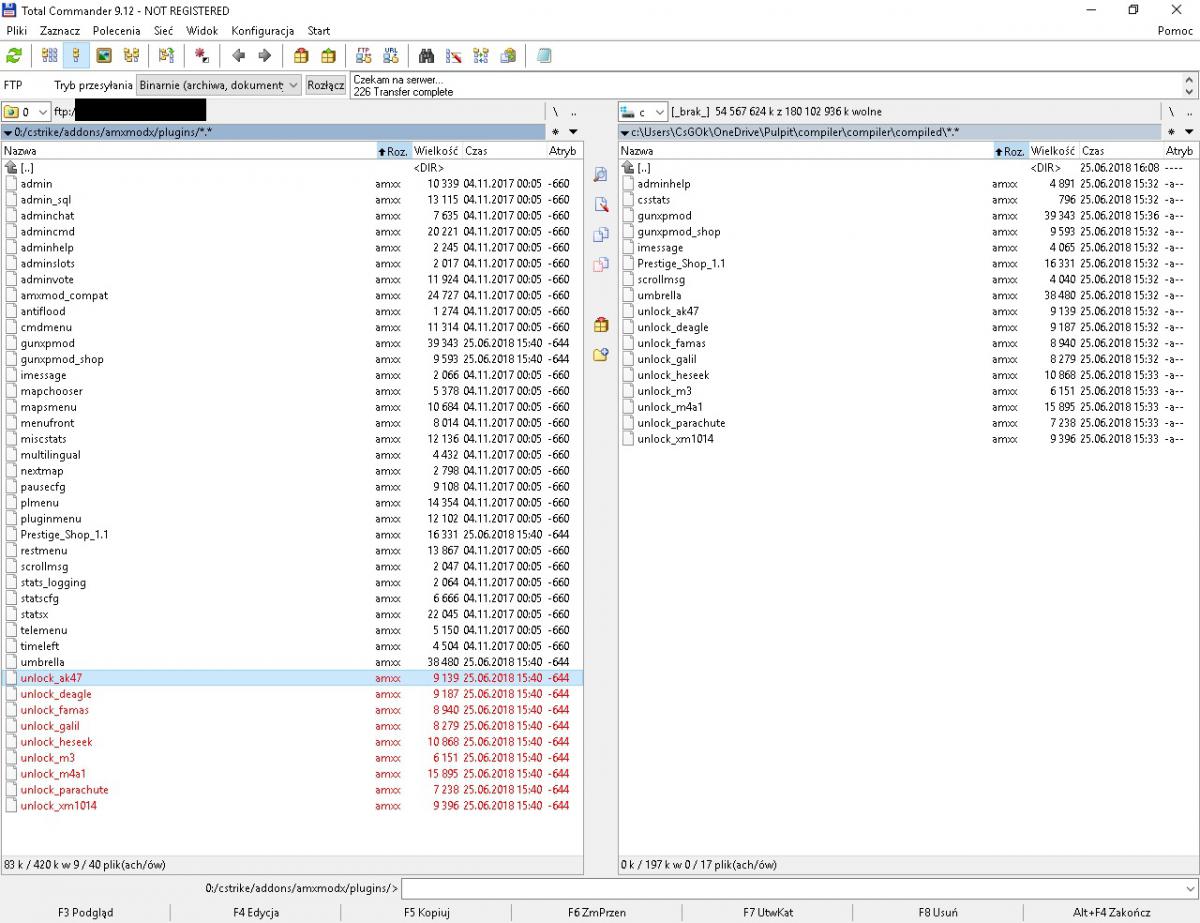Click the Rozłącz disconnect button
This screenshot has height=923, width=1200.
pos(326,85)
